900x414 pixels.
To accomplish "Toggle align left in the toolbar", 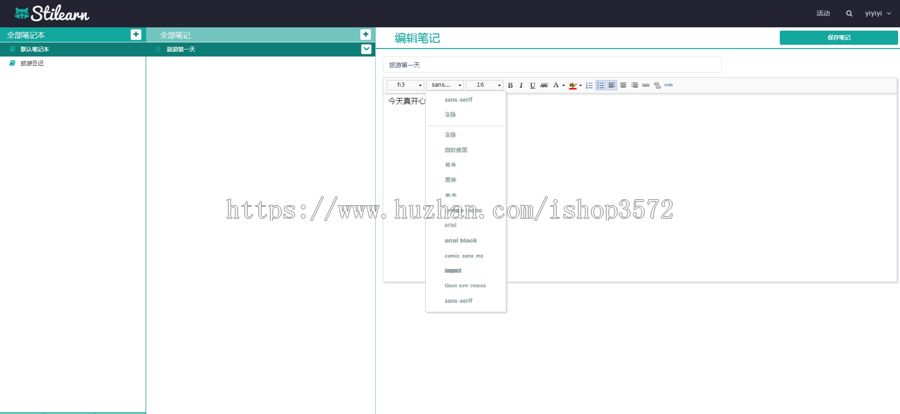I will [612, 85].
